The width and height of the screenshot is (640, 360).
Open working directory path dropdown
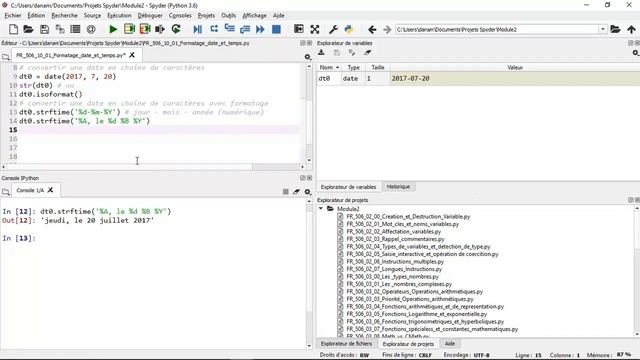pos(602,29)
